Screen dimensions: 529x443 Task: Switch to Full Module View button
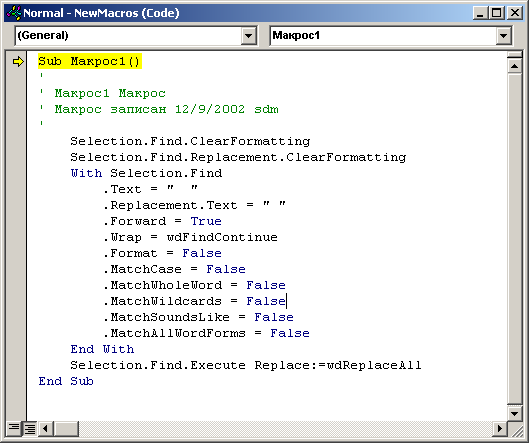pos(30,429)
